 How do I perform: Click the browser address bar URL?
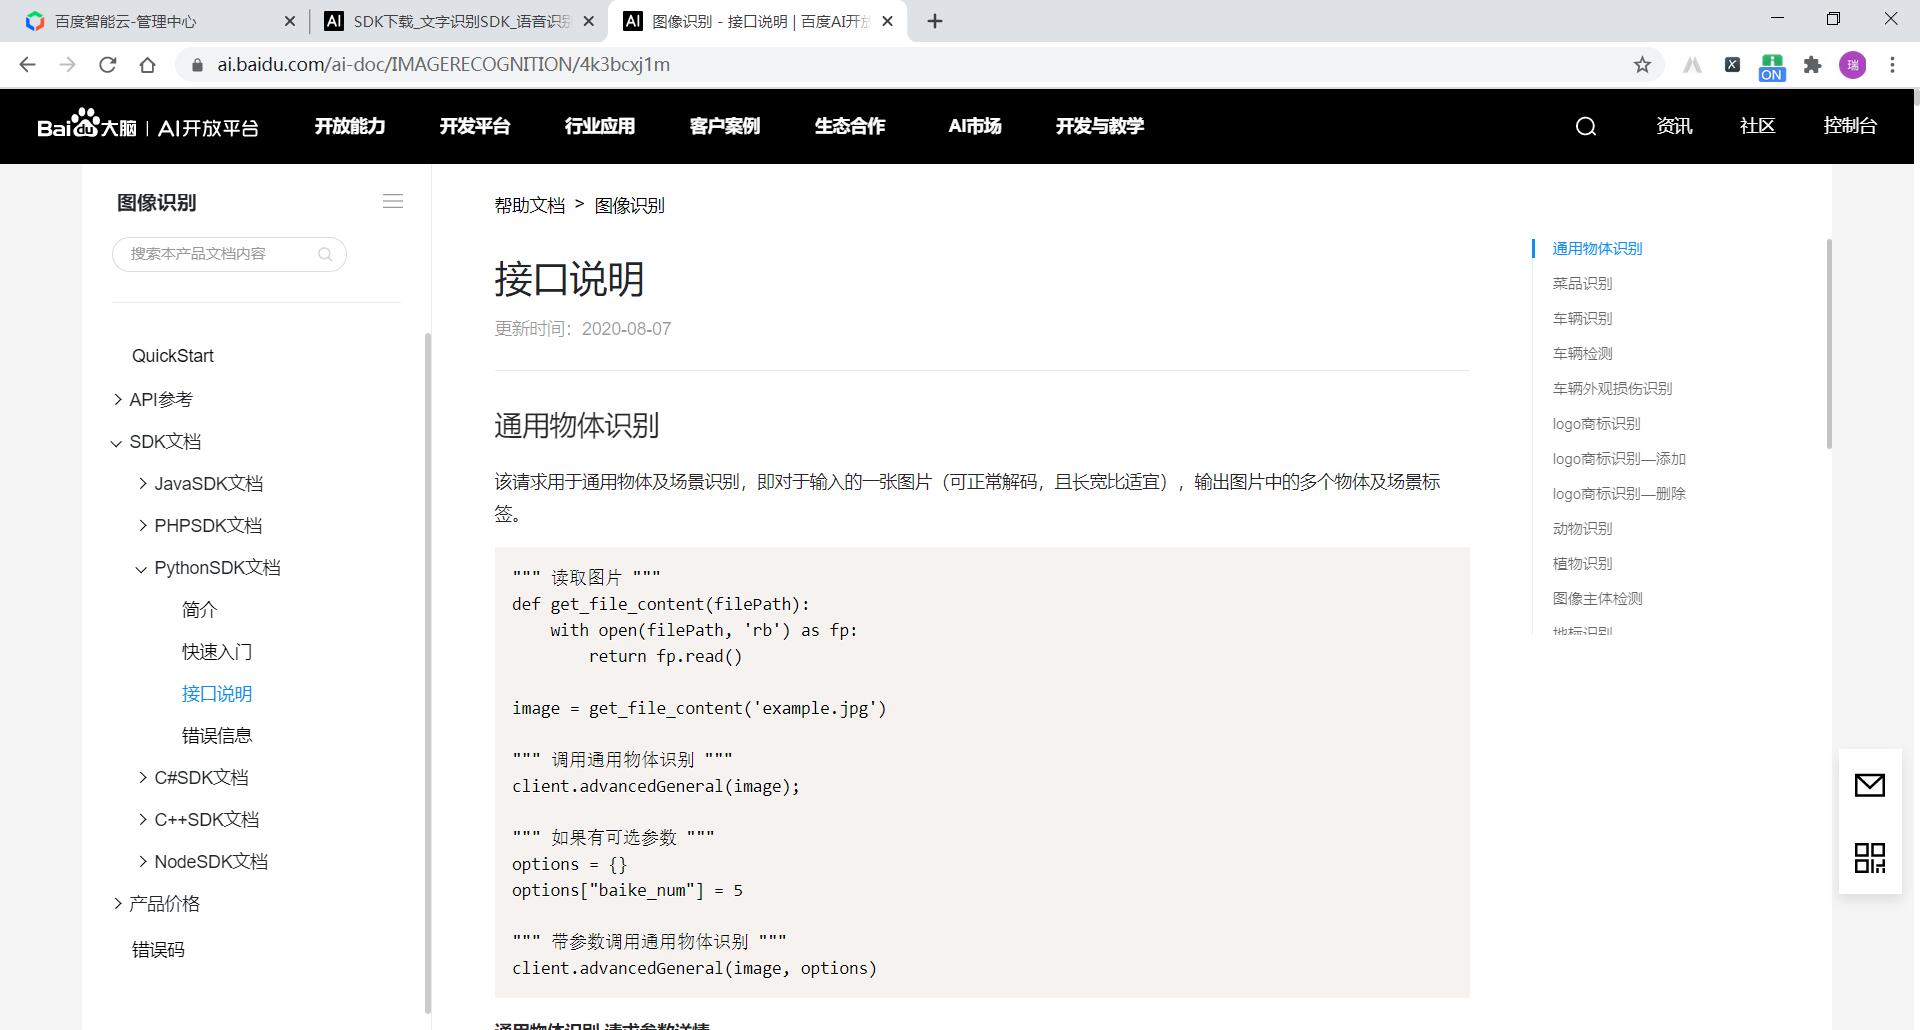click(444, 64)
